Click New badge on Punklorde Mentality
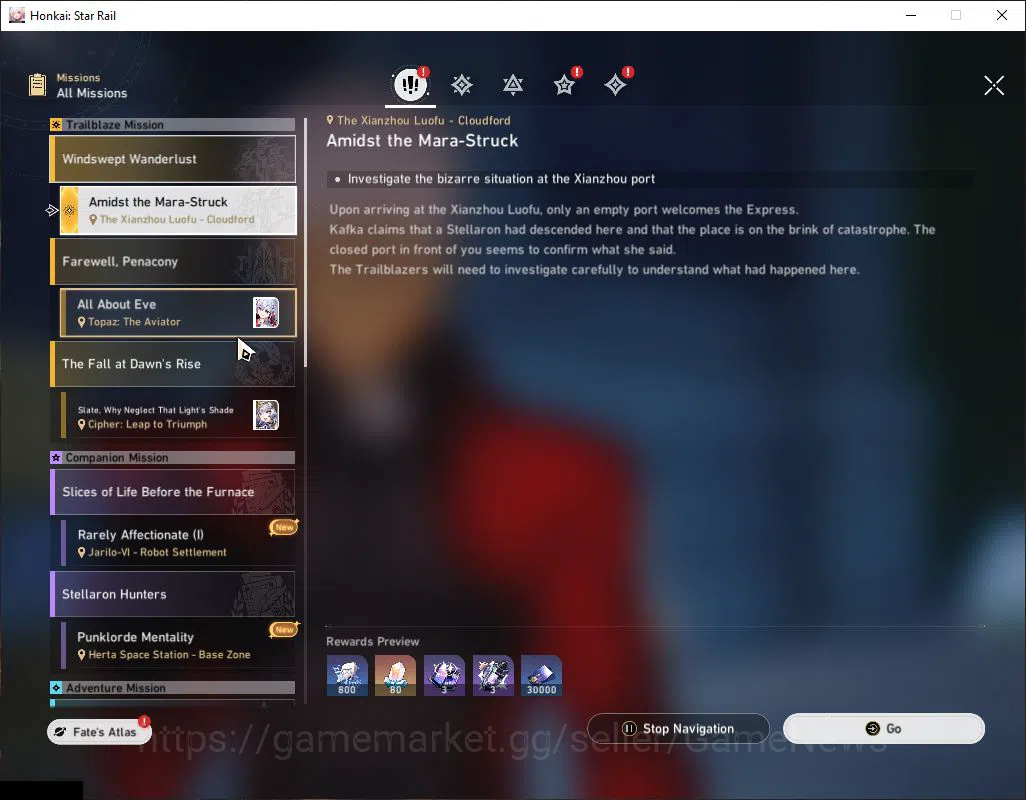The height and width of the screenshot is (800, 1026). click(x=284, y=629)
